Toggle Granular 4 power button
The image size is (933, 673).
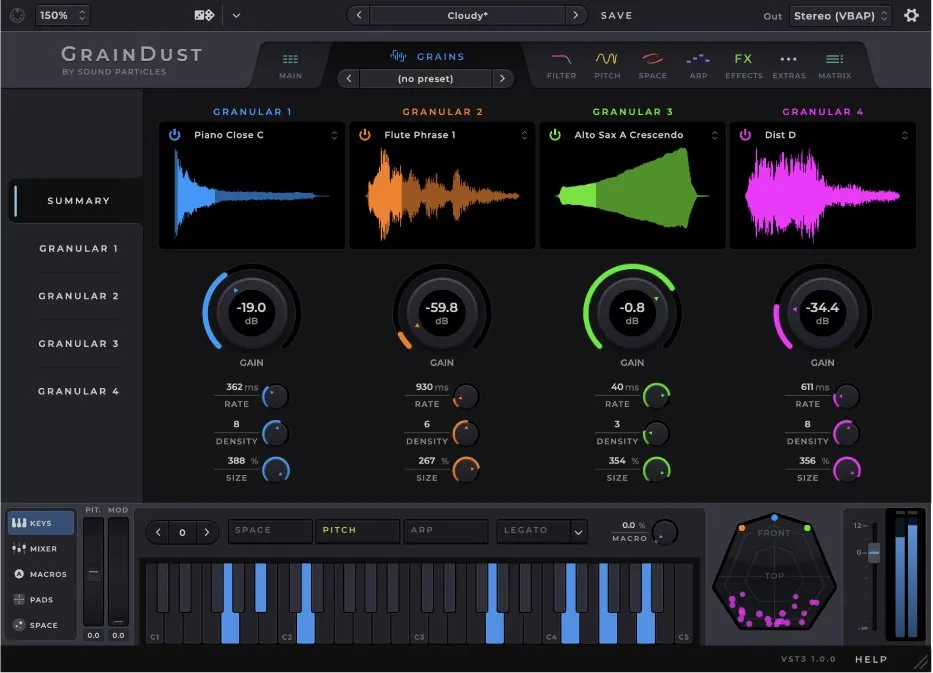click(745, 135)
